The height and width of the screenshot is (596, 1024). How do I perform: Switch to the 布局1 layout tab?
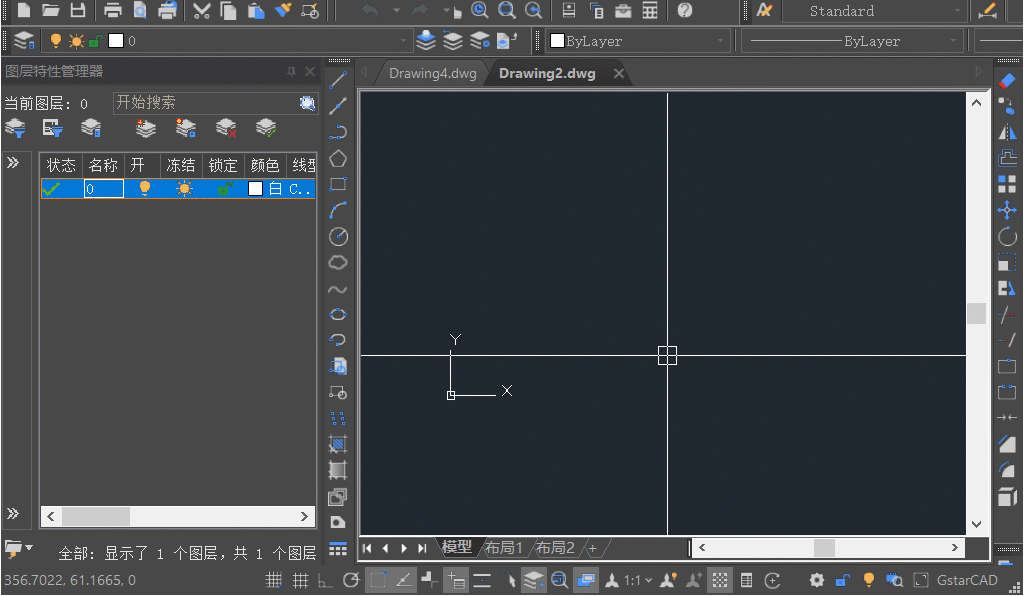tap(504, 548)
